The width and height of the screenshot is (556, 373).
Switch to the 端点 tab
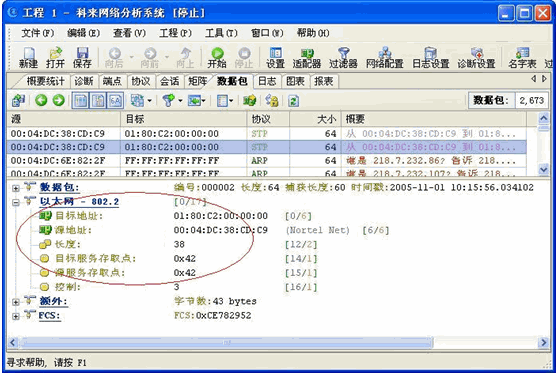click(x=112, y=81)
